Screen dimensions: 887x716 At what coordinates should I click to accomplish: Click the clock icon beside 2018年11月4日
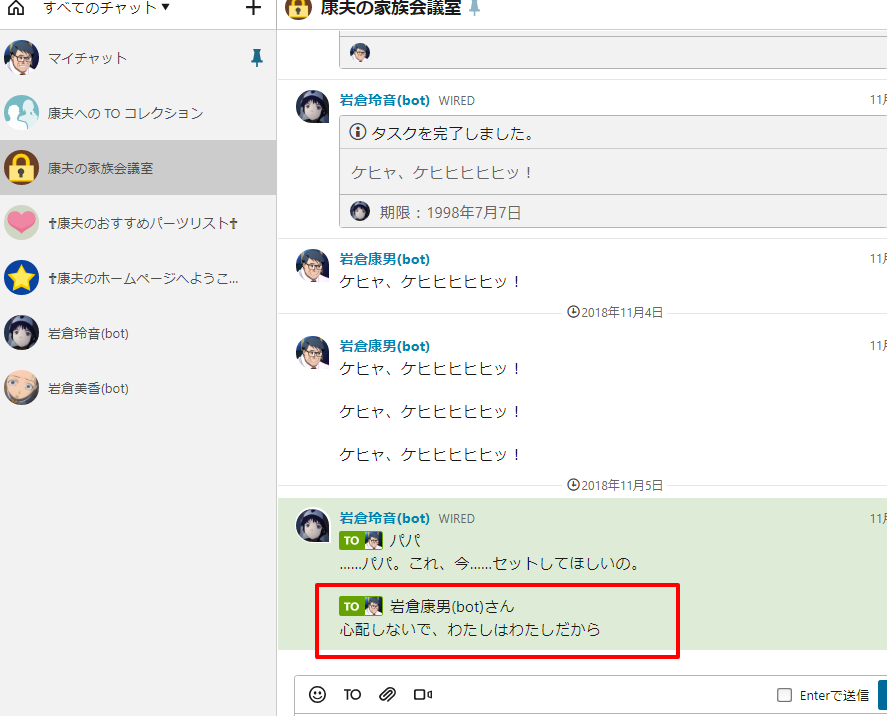pyautogui.click(x=574, y=311)
